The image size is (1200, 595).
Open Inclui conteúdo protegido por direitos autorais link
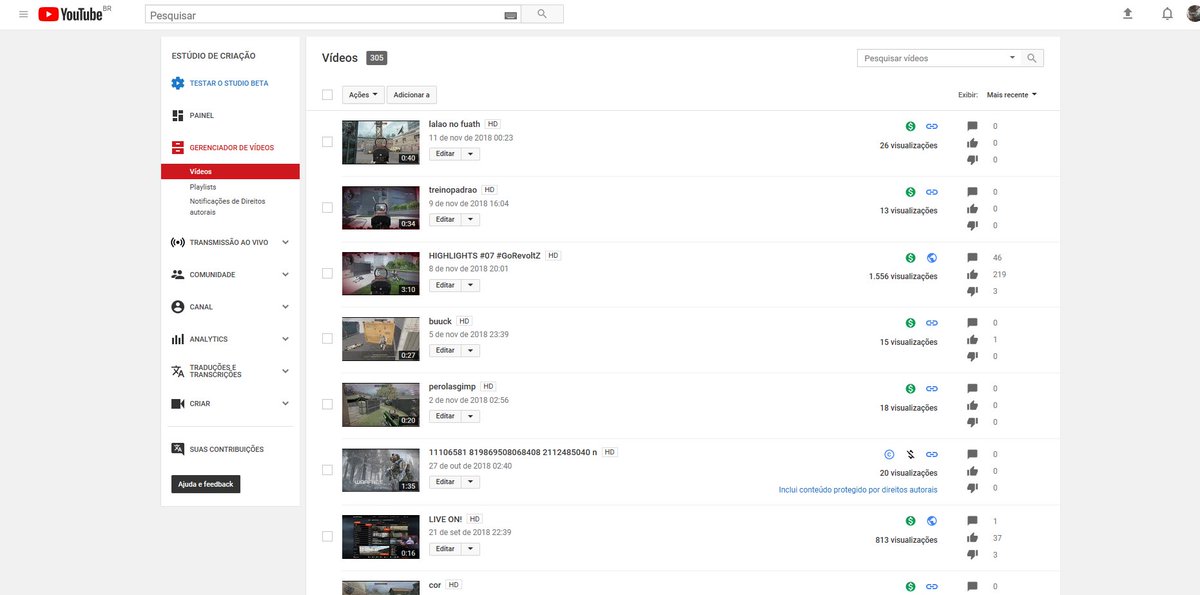pyautogui.click(x=858, y=490)
